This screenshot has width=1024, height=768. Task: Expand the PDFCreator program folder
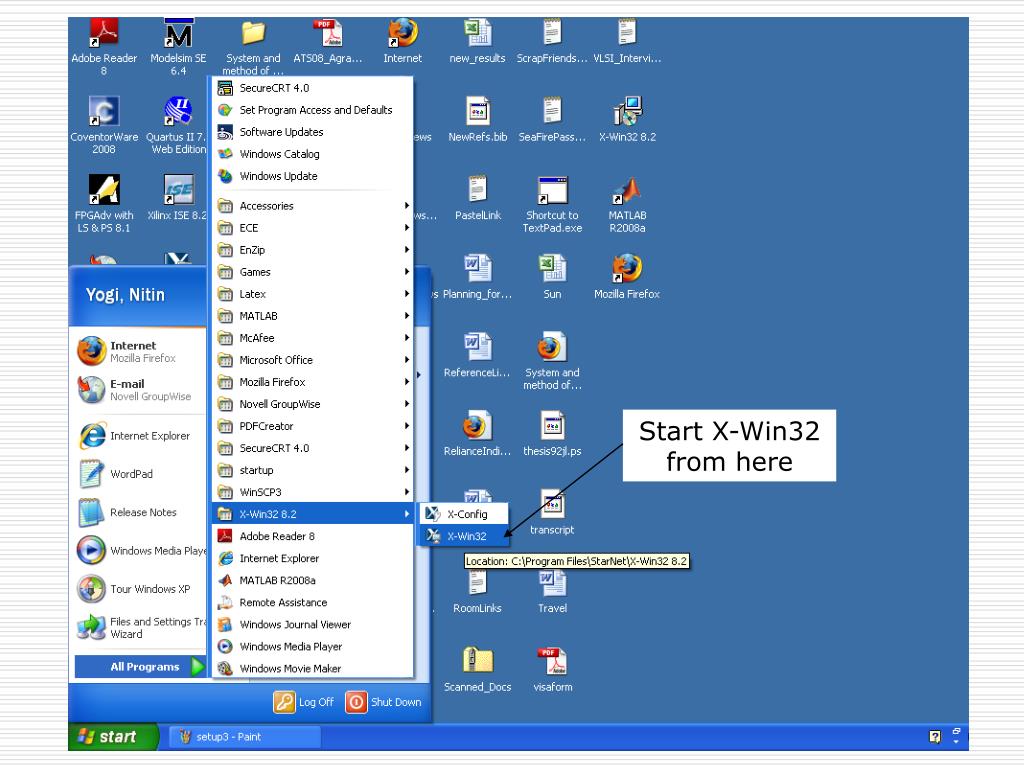[x=313, y=426]
